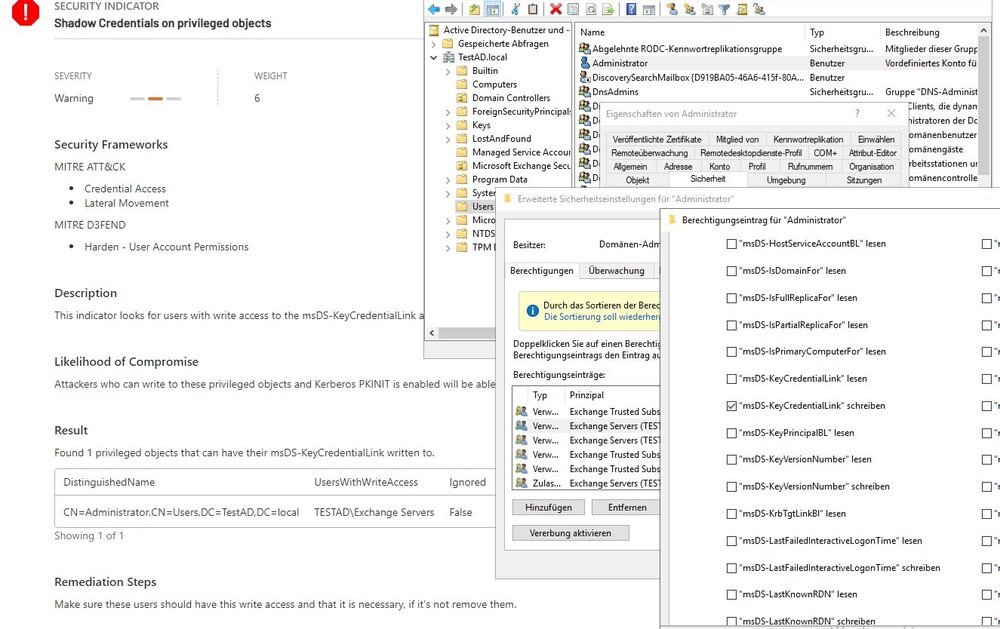The height and width of the screenshot is (629, 1000).
Task: Click the filter funnel toolbar icon
Action: coord(724,9)
